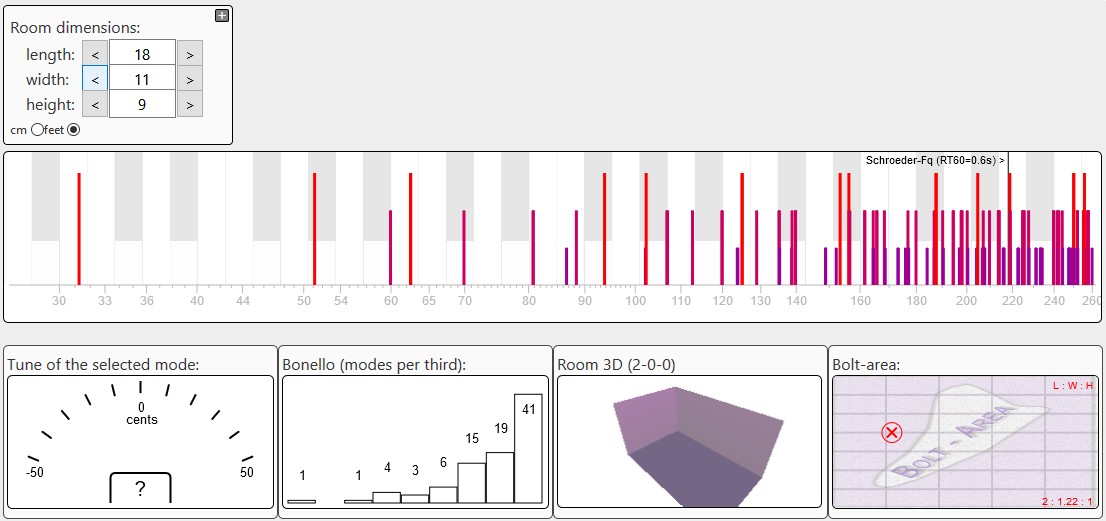1106x521 pixels.
Task: Select the cm unit radio button
Action: [x=38, y=130]
